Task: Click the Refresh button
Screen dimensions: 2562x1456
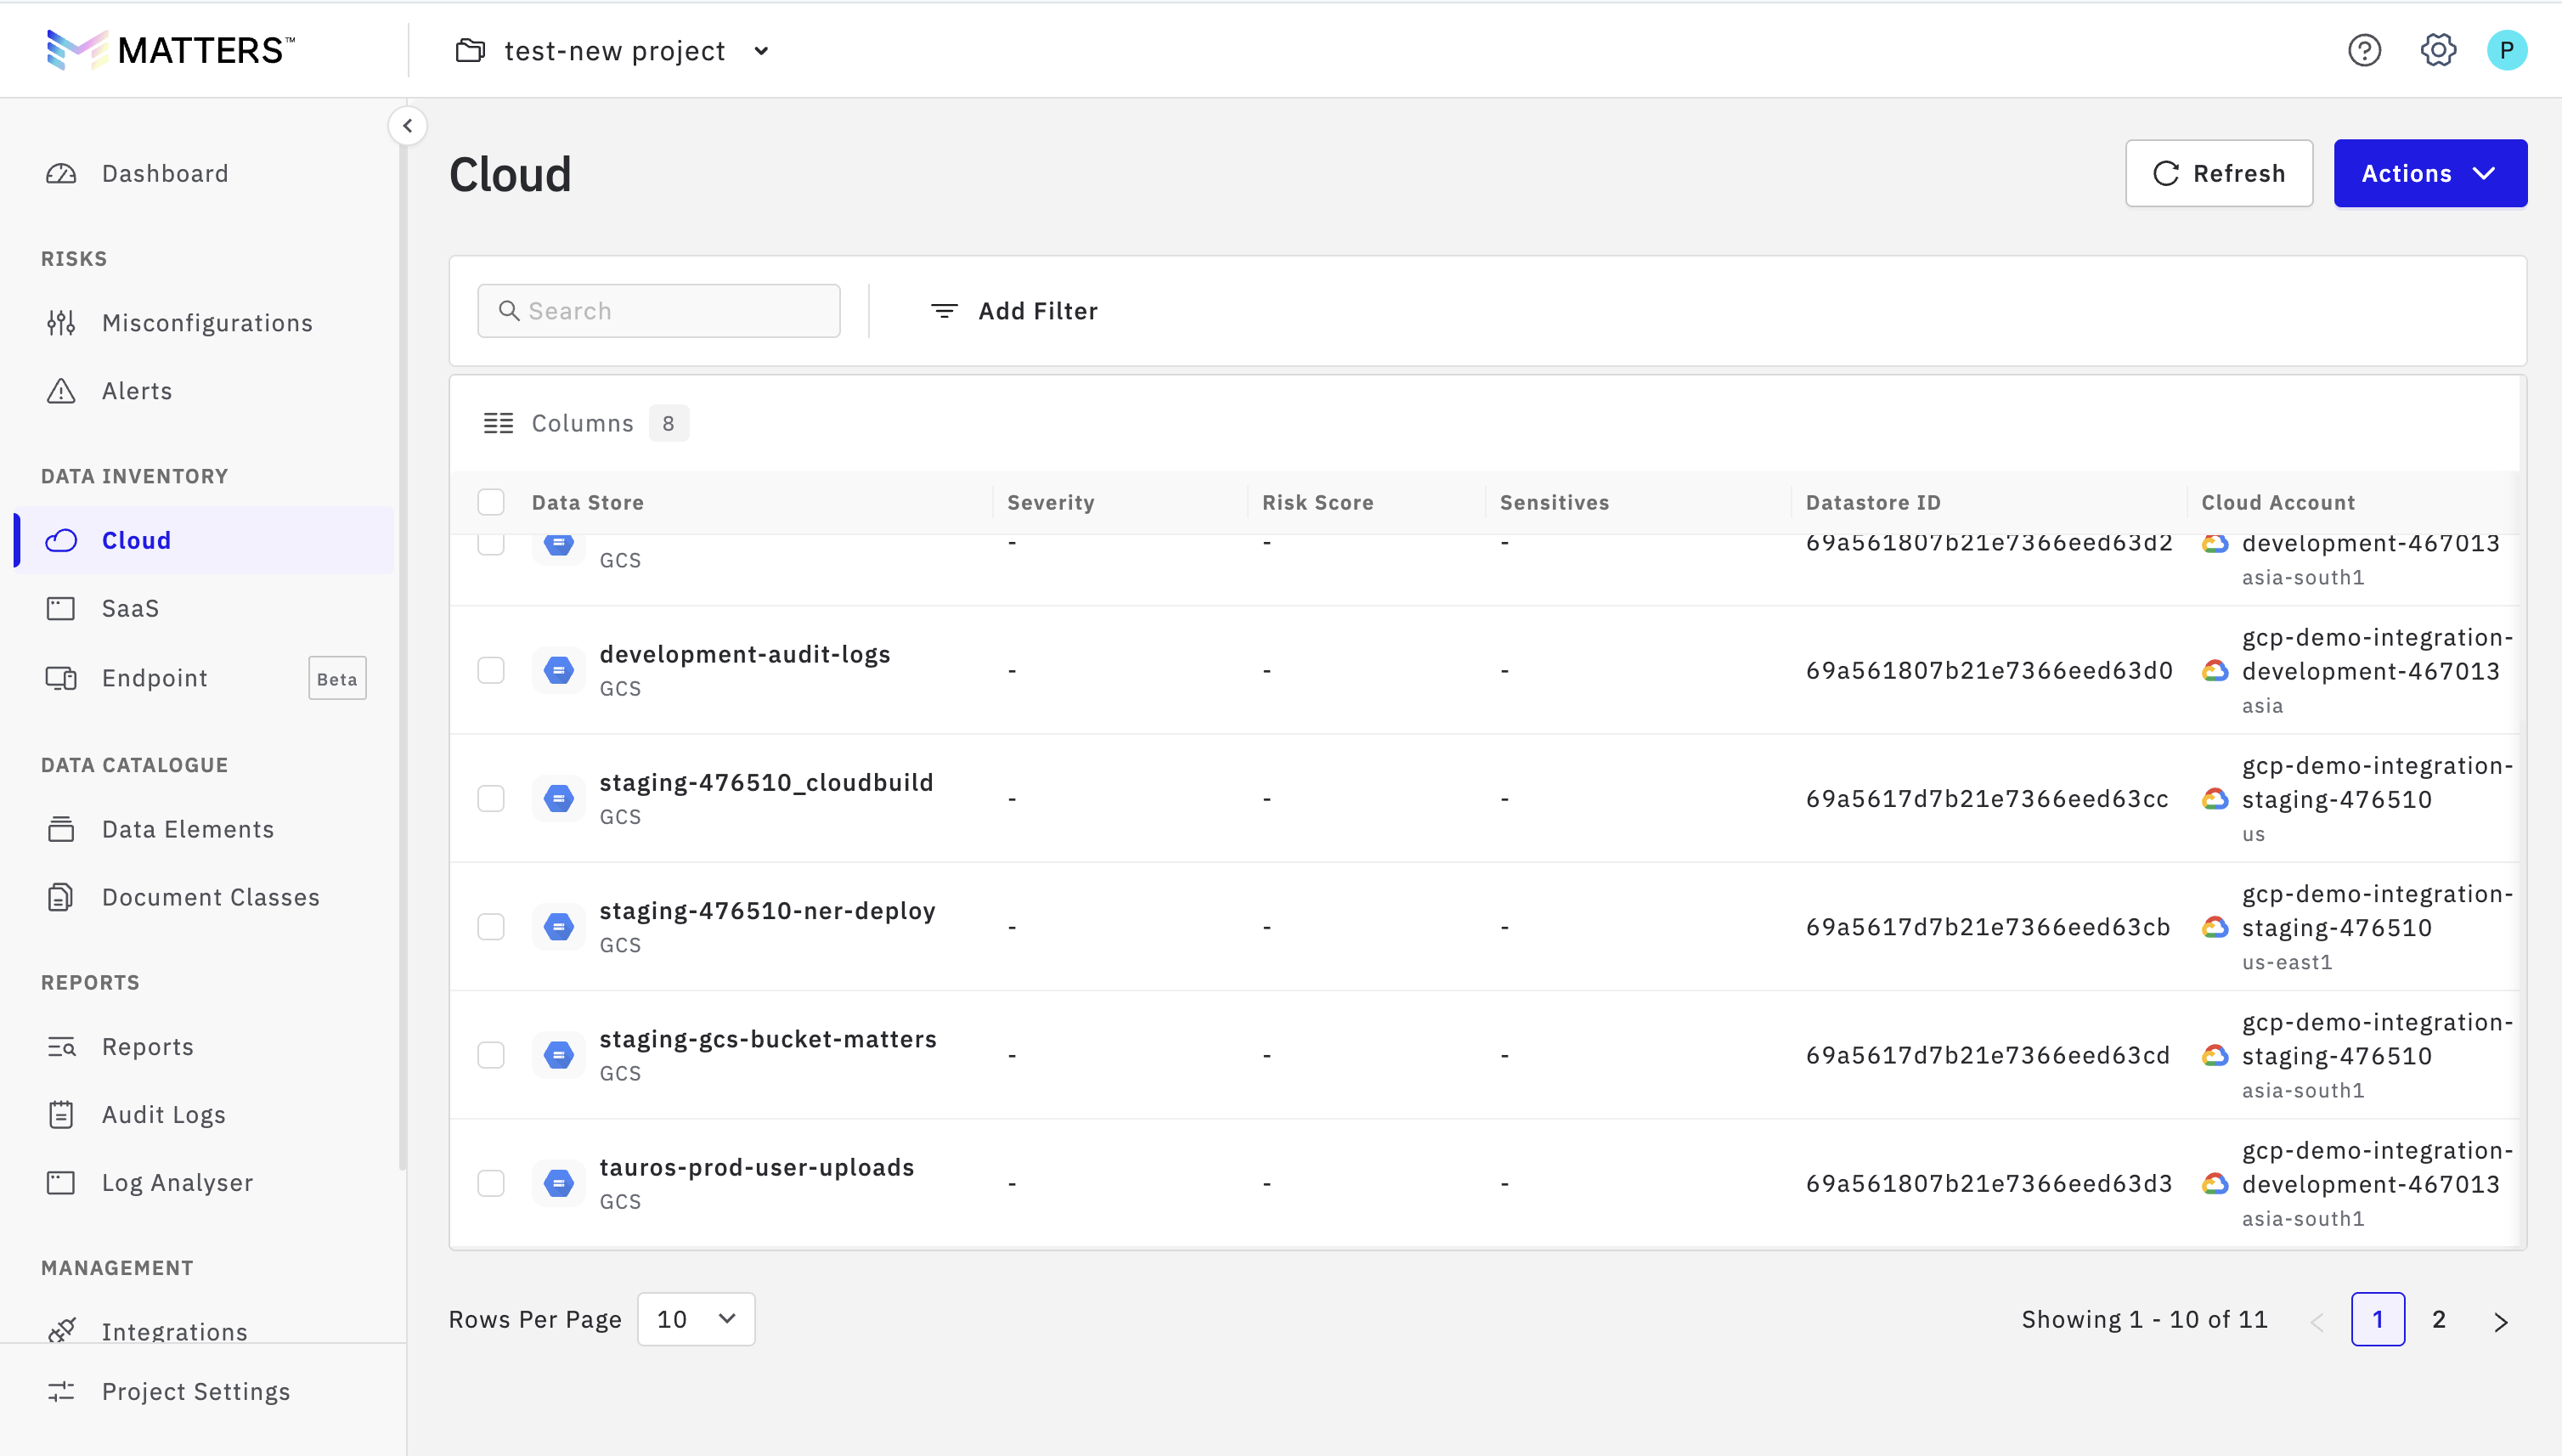Action: tap(2218, 174)
